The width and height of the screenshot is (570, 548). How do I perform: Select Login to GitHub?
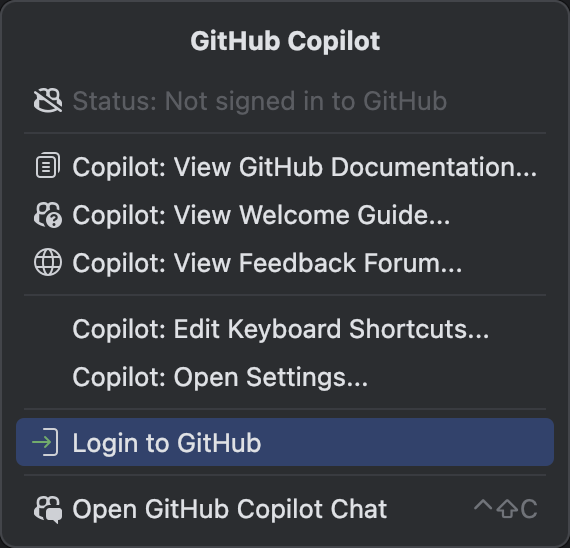pyautogui.click(x=285, y=442)
